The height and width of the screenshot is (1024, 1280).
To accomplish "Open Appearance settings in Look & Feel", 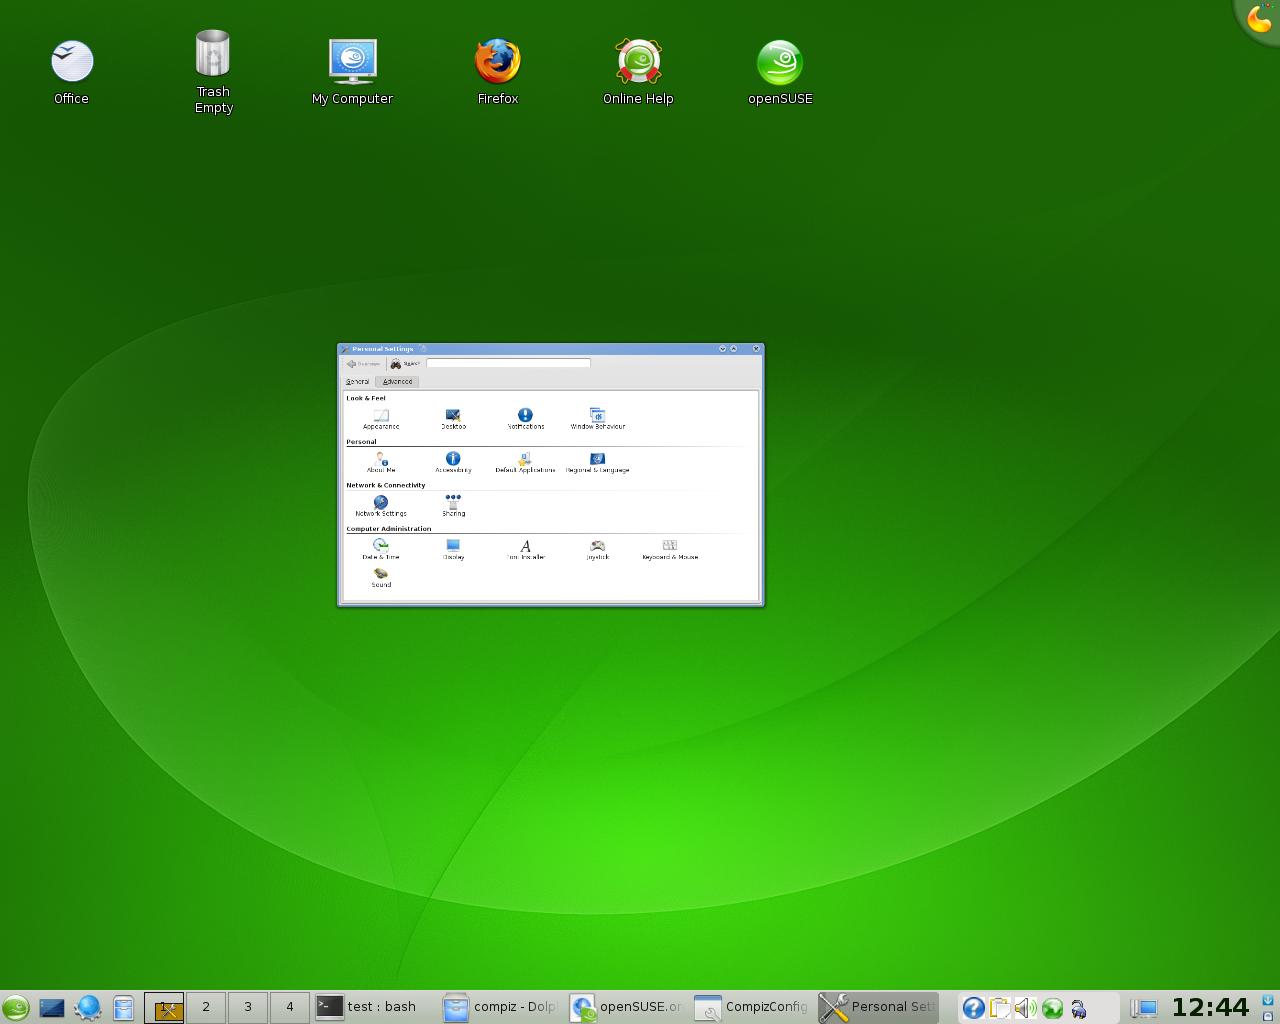I will (381, 418).
